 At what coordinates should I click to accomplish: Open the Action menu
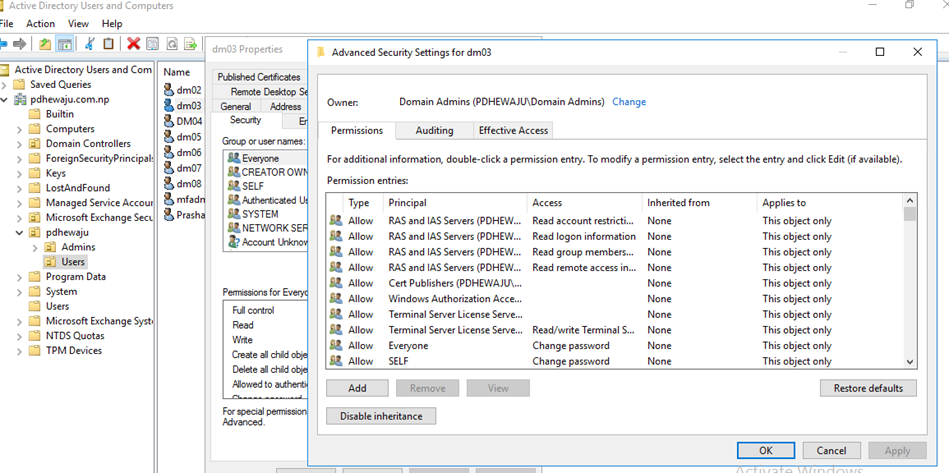(x=41, y=24)
